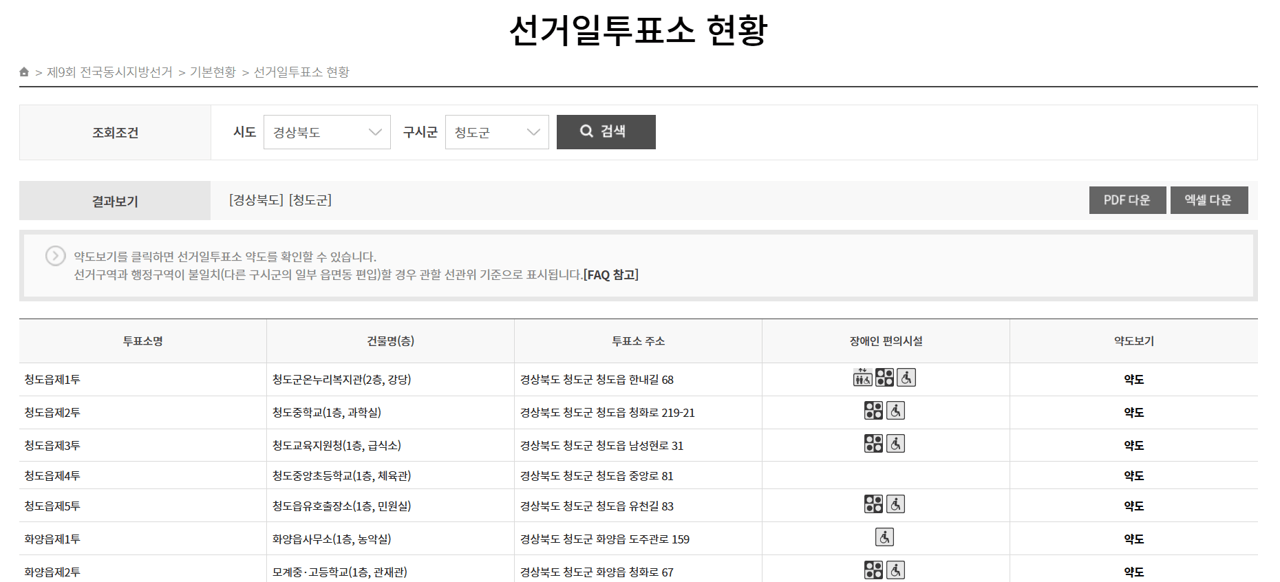Click the 건물명(층) column header
The image size is (1280, 582).
391,341
